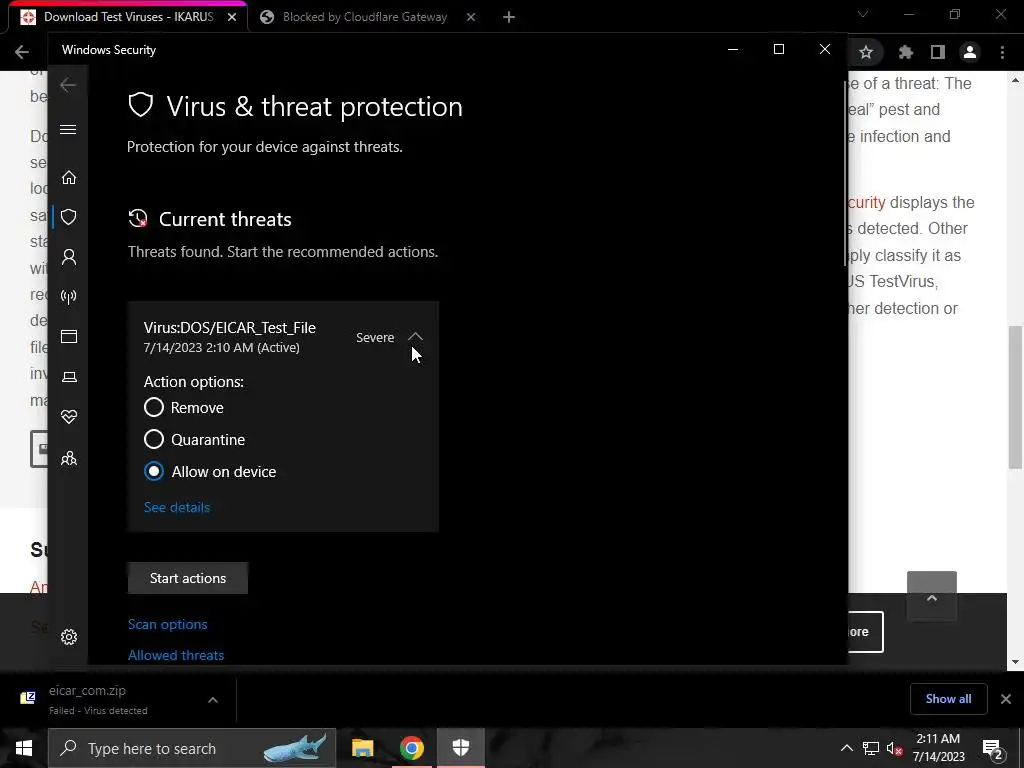The image size is (1024, 768).
Task: Toggle the hamburger navigation menu in Windows Security
Action: coord(68,129)
